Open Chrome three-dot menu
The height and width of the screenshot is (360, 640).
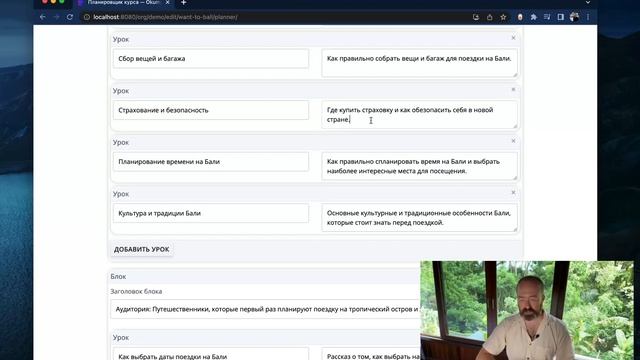588,17
